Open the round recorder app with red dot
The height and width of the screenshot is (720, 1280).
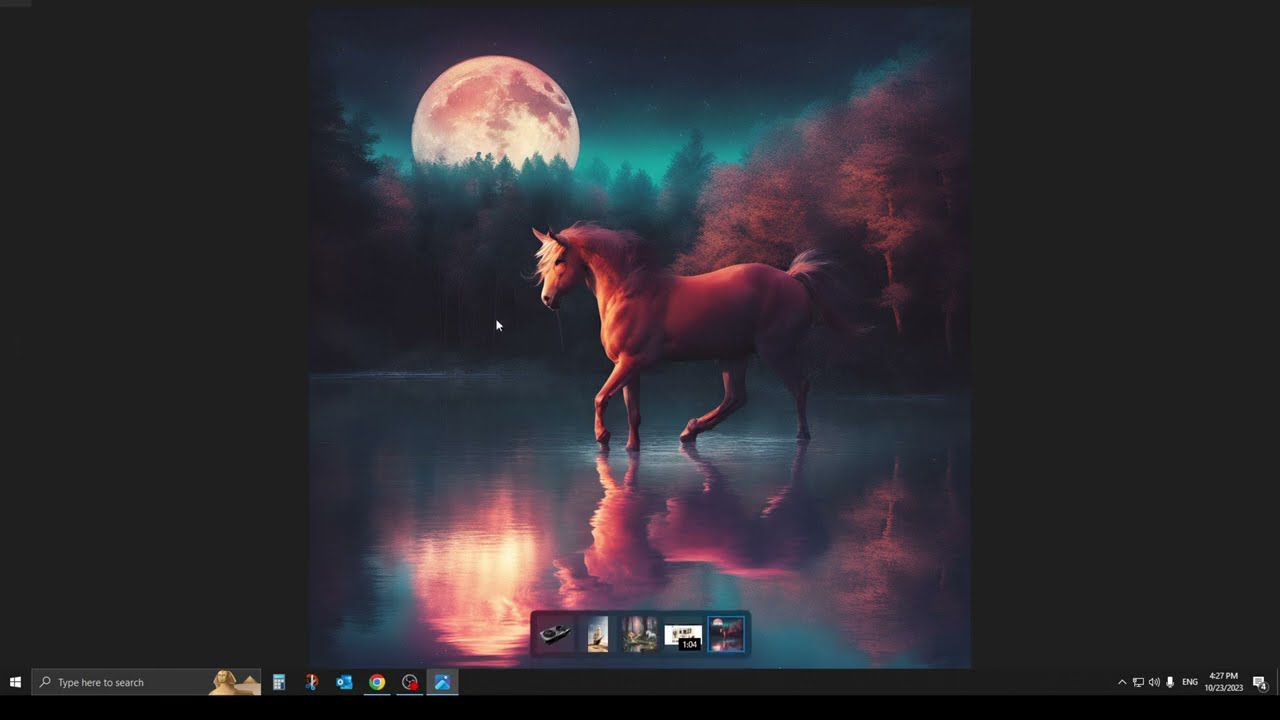(x=410, y=682)
